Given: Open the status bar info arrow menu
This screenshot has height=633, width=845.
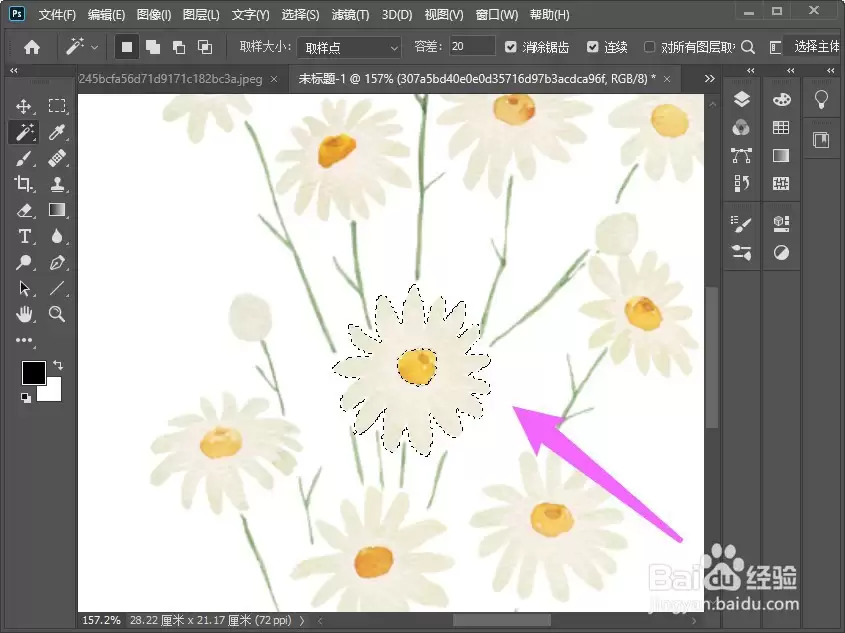Looking at the screenshot, I should (302, 621).
